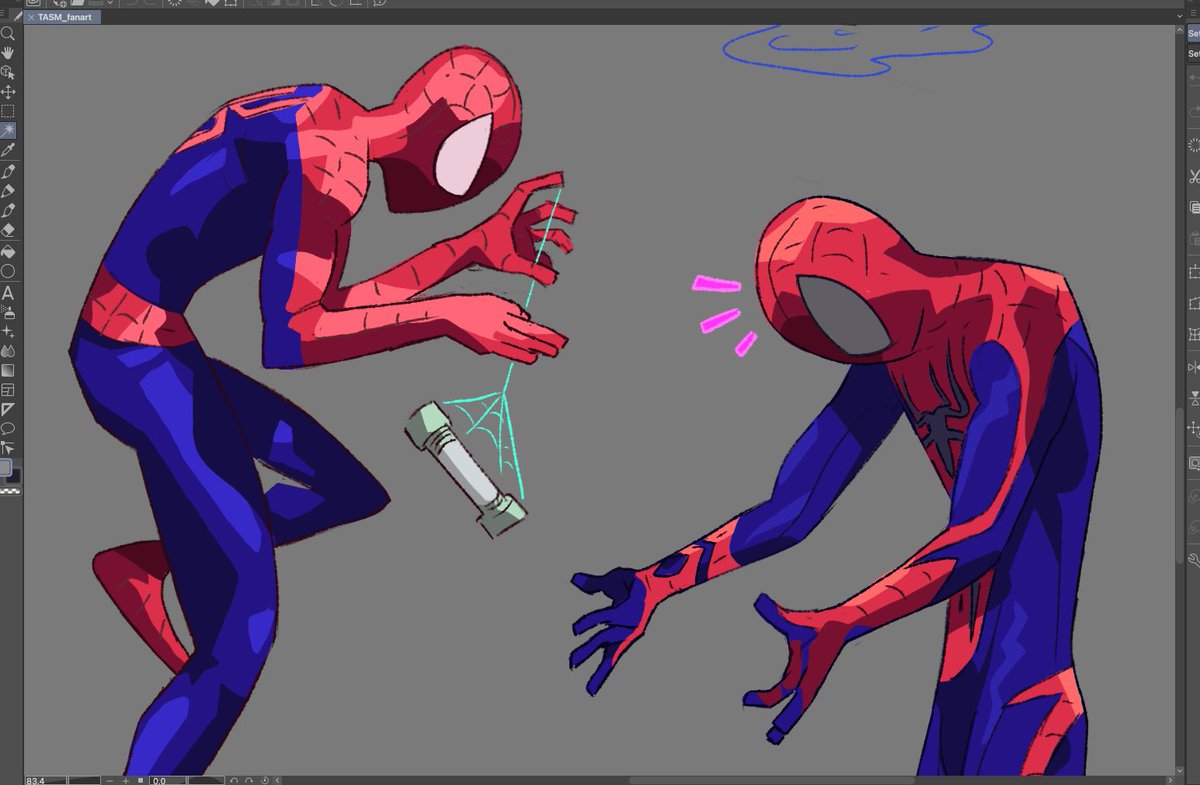Collapse the status bar controls with left chevron
The height and width of the screenshot is (785, 1200).
pyautogui.click(x=277, y=780)
